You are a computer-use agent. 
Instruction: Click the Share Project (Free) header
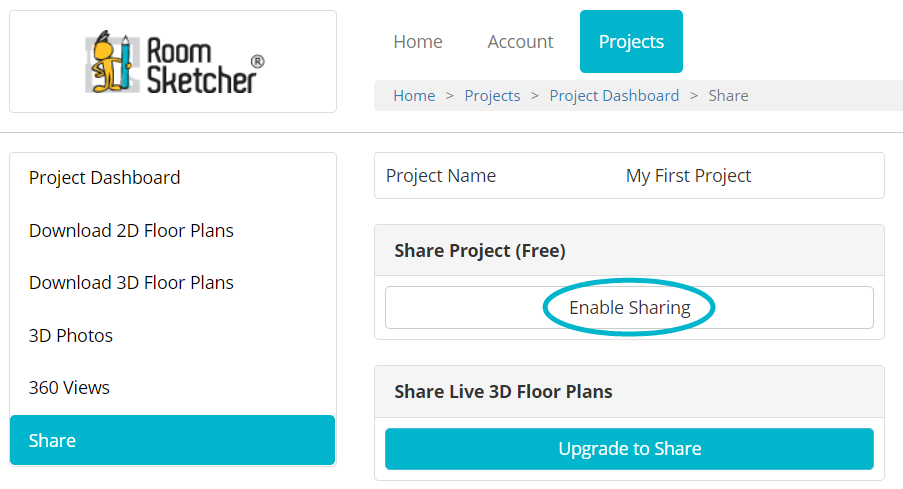pos(480,251)
